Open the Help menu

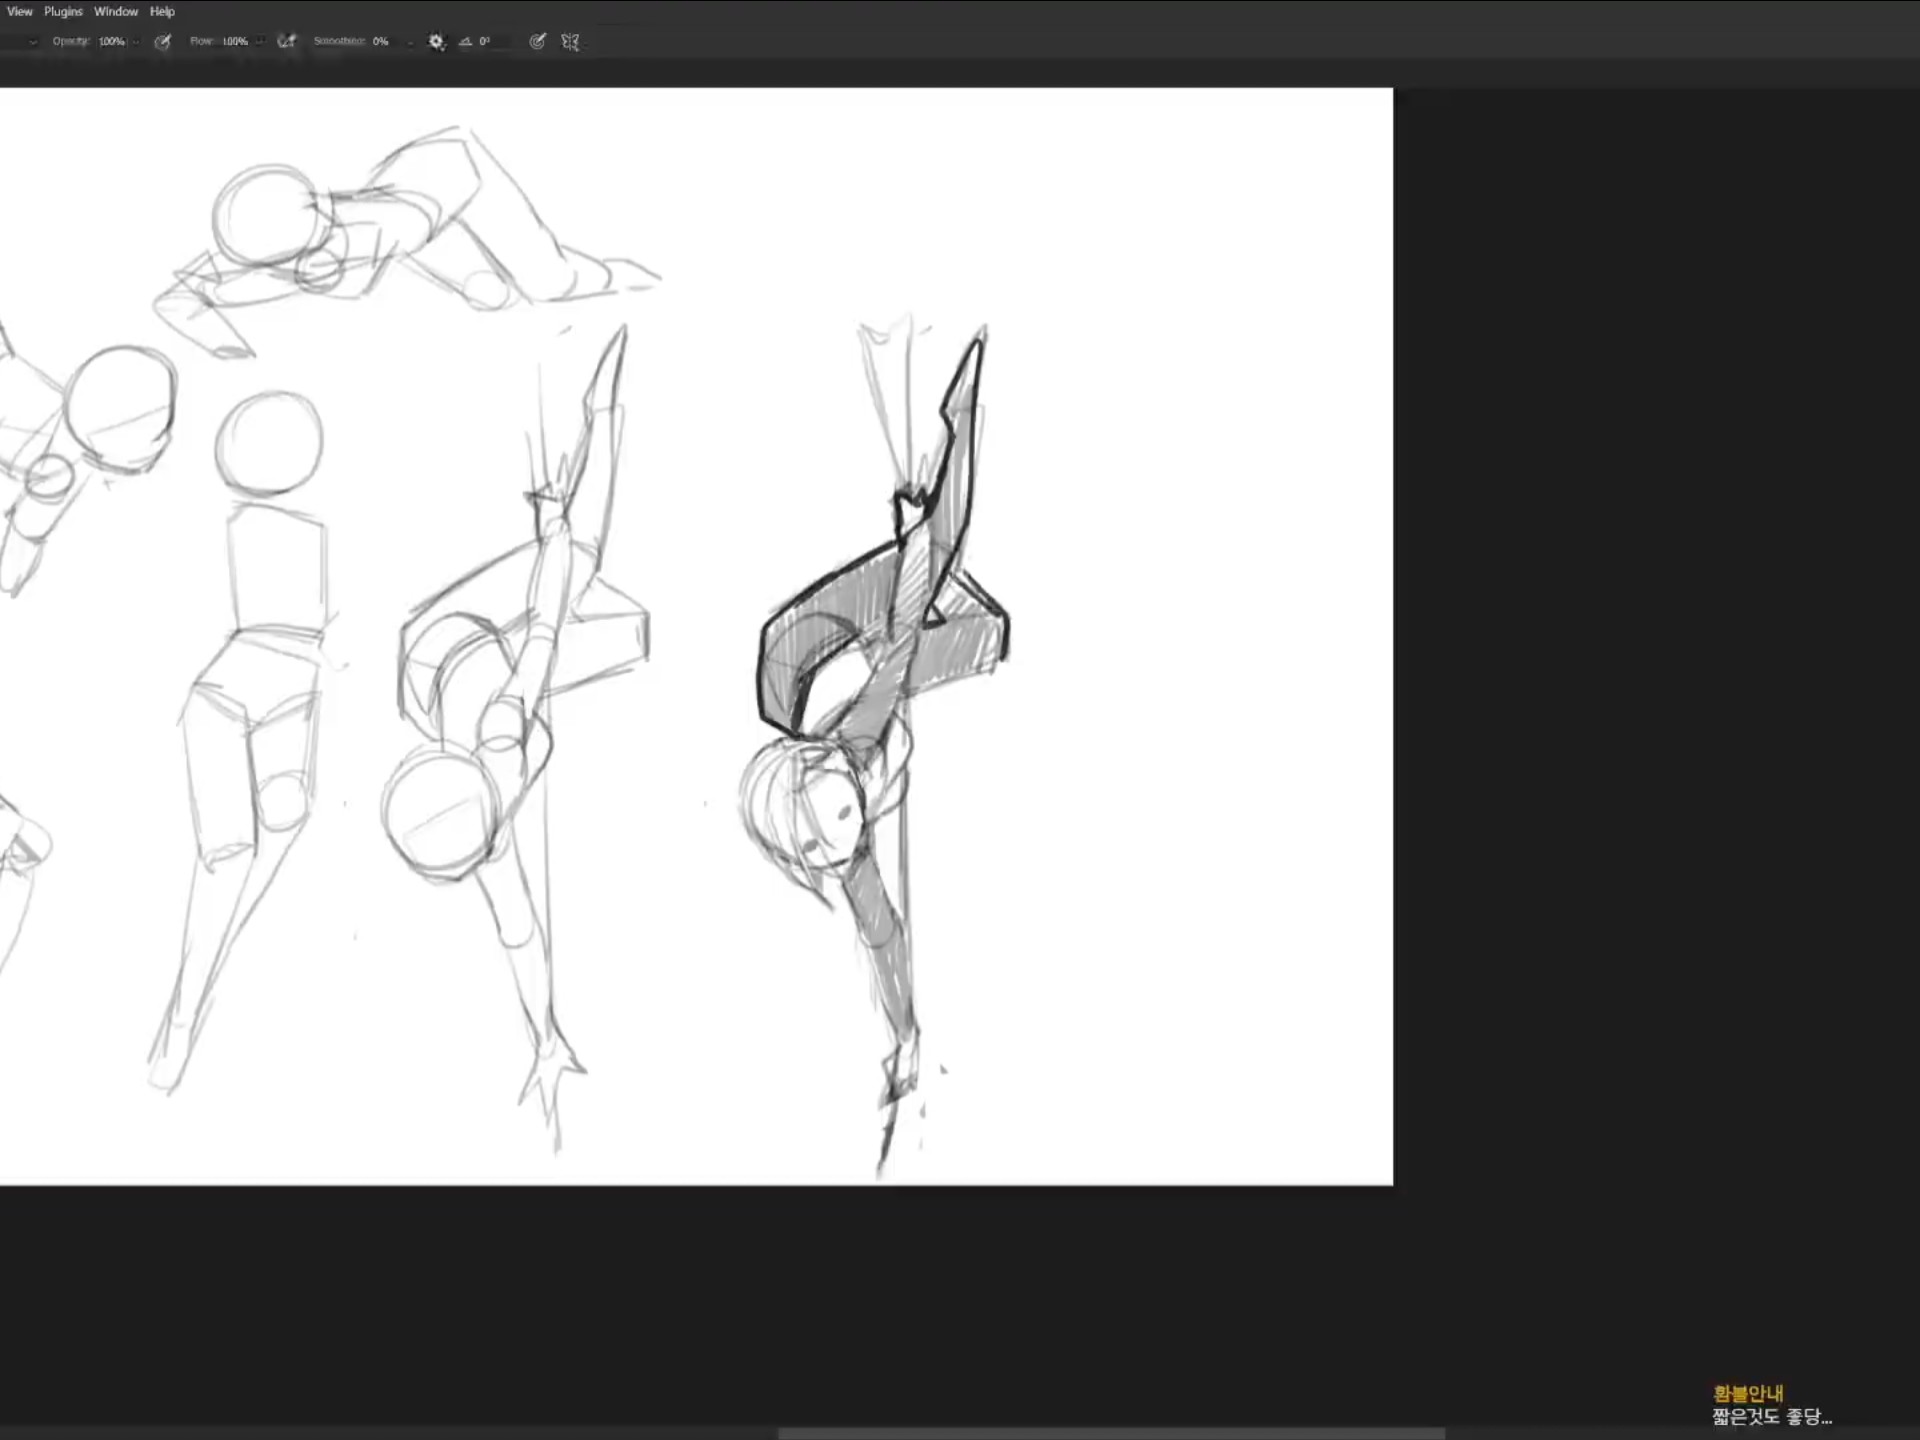(162, 12)
